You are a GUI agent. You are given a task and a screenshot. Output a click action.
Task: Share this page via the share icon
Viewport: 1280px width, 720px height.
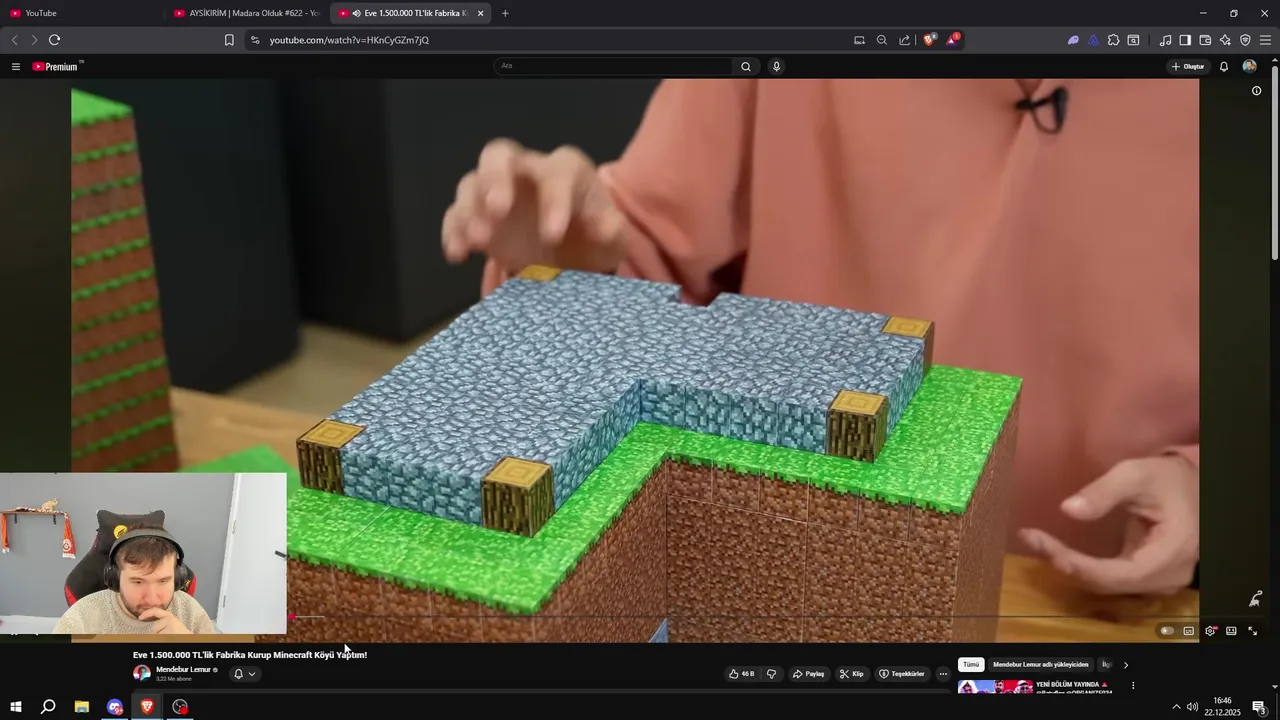[x=905, y=40]
